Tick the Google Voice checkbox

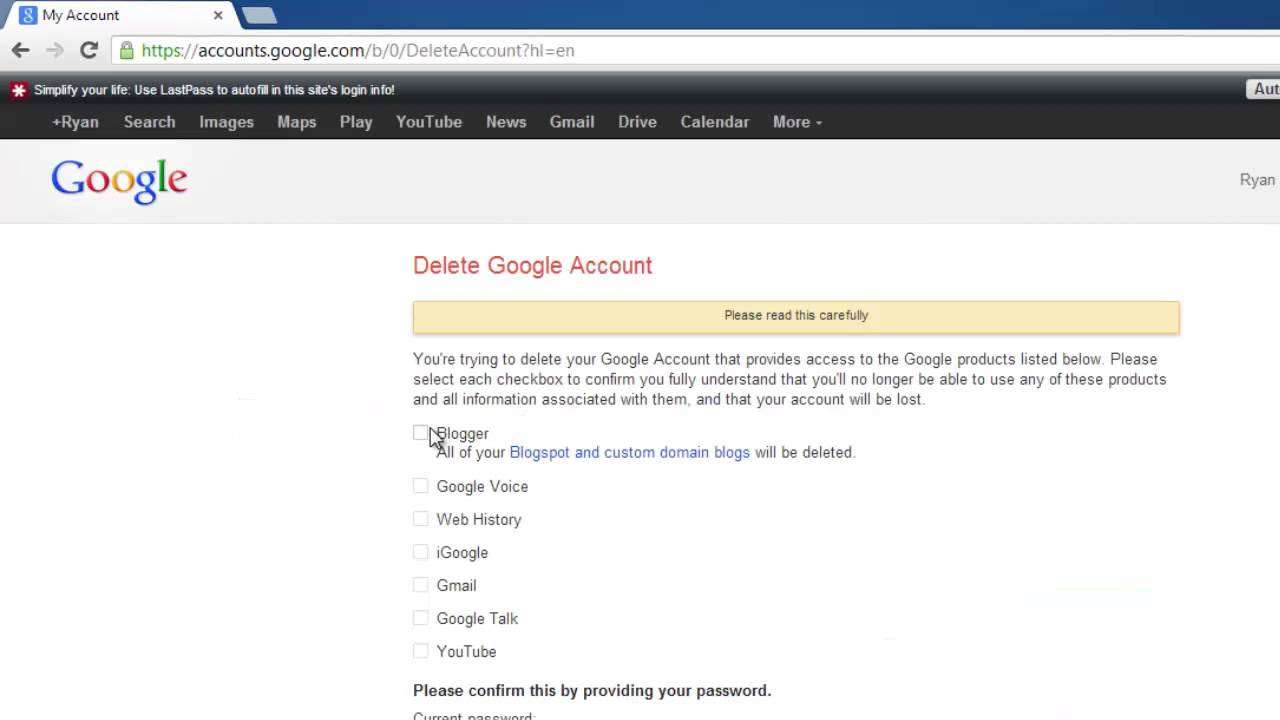(420, 486)
